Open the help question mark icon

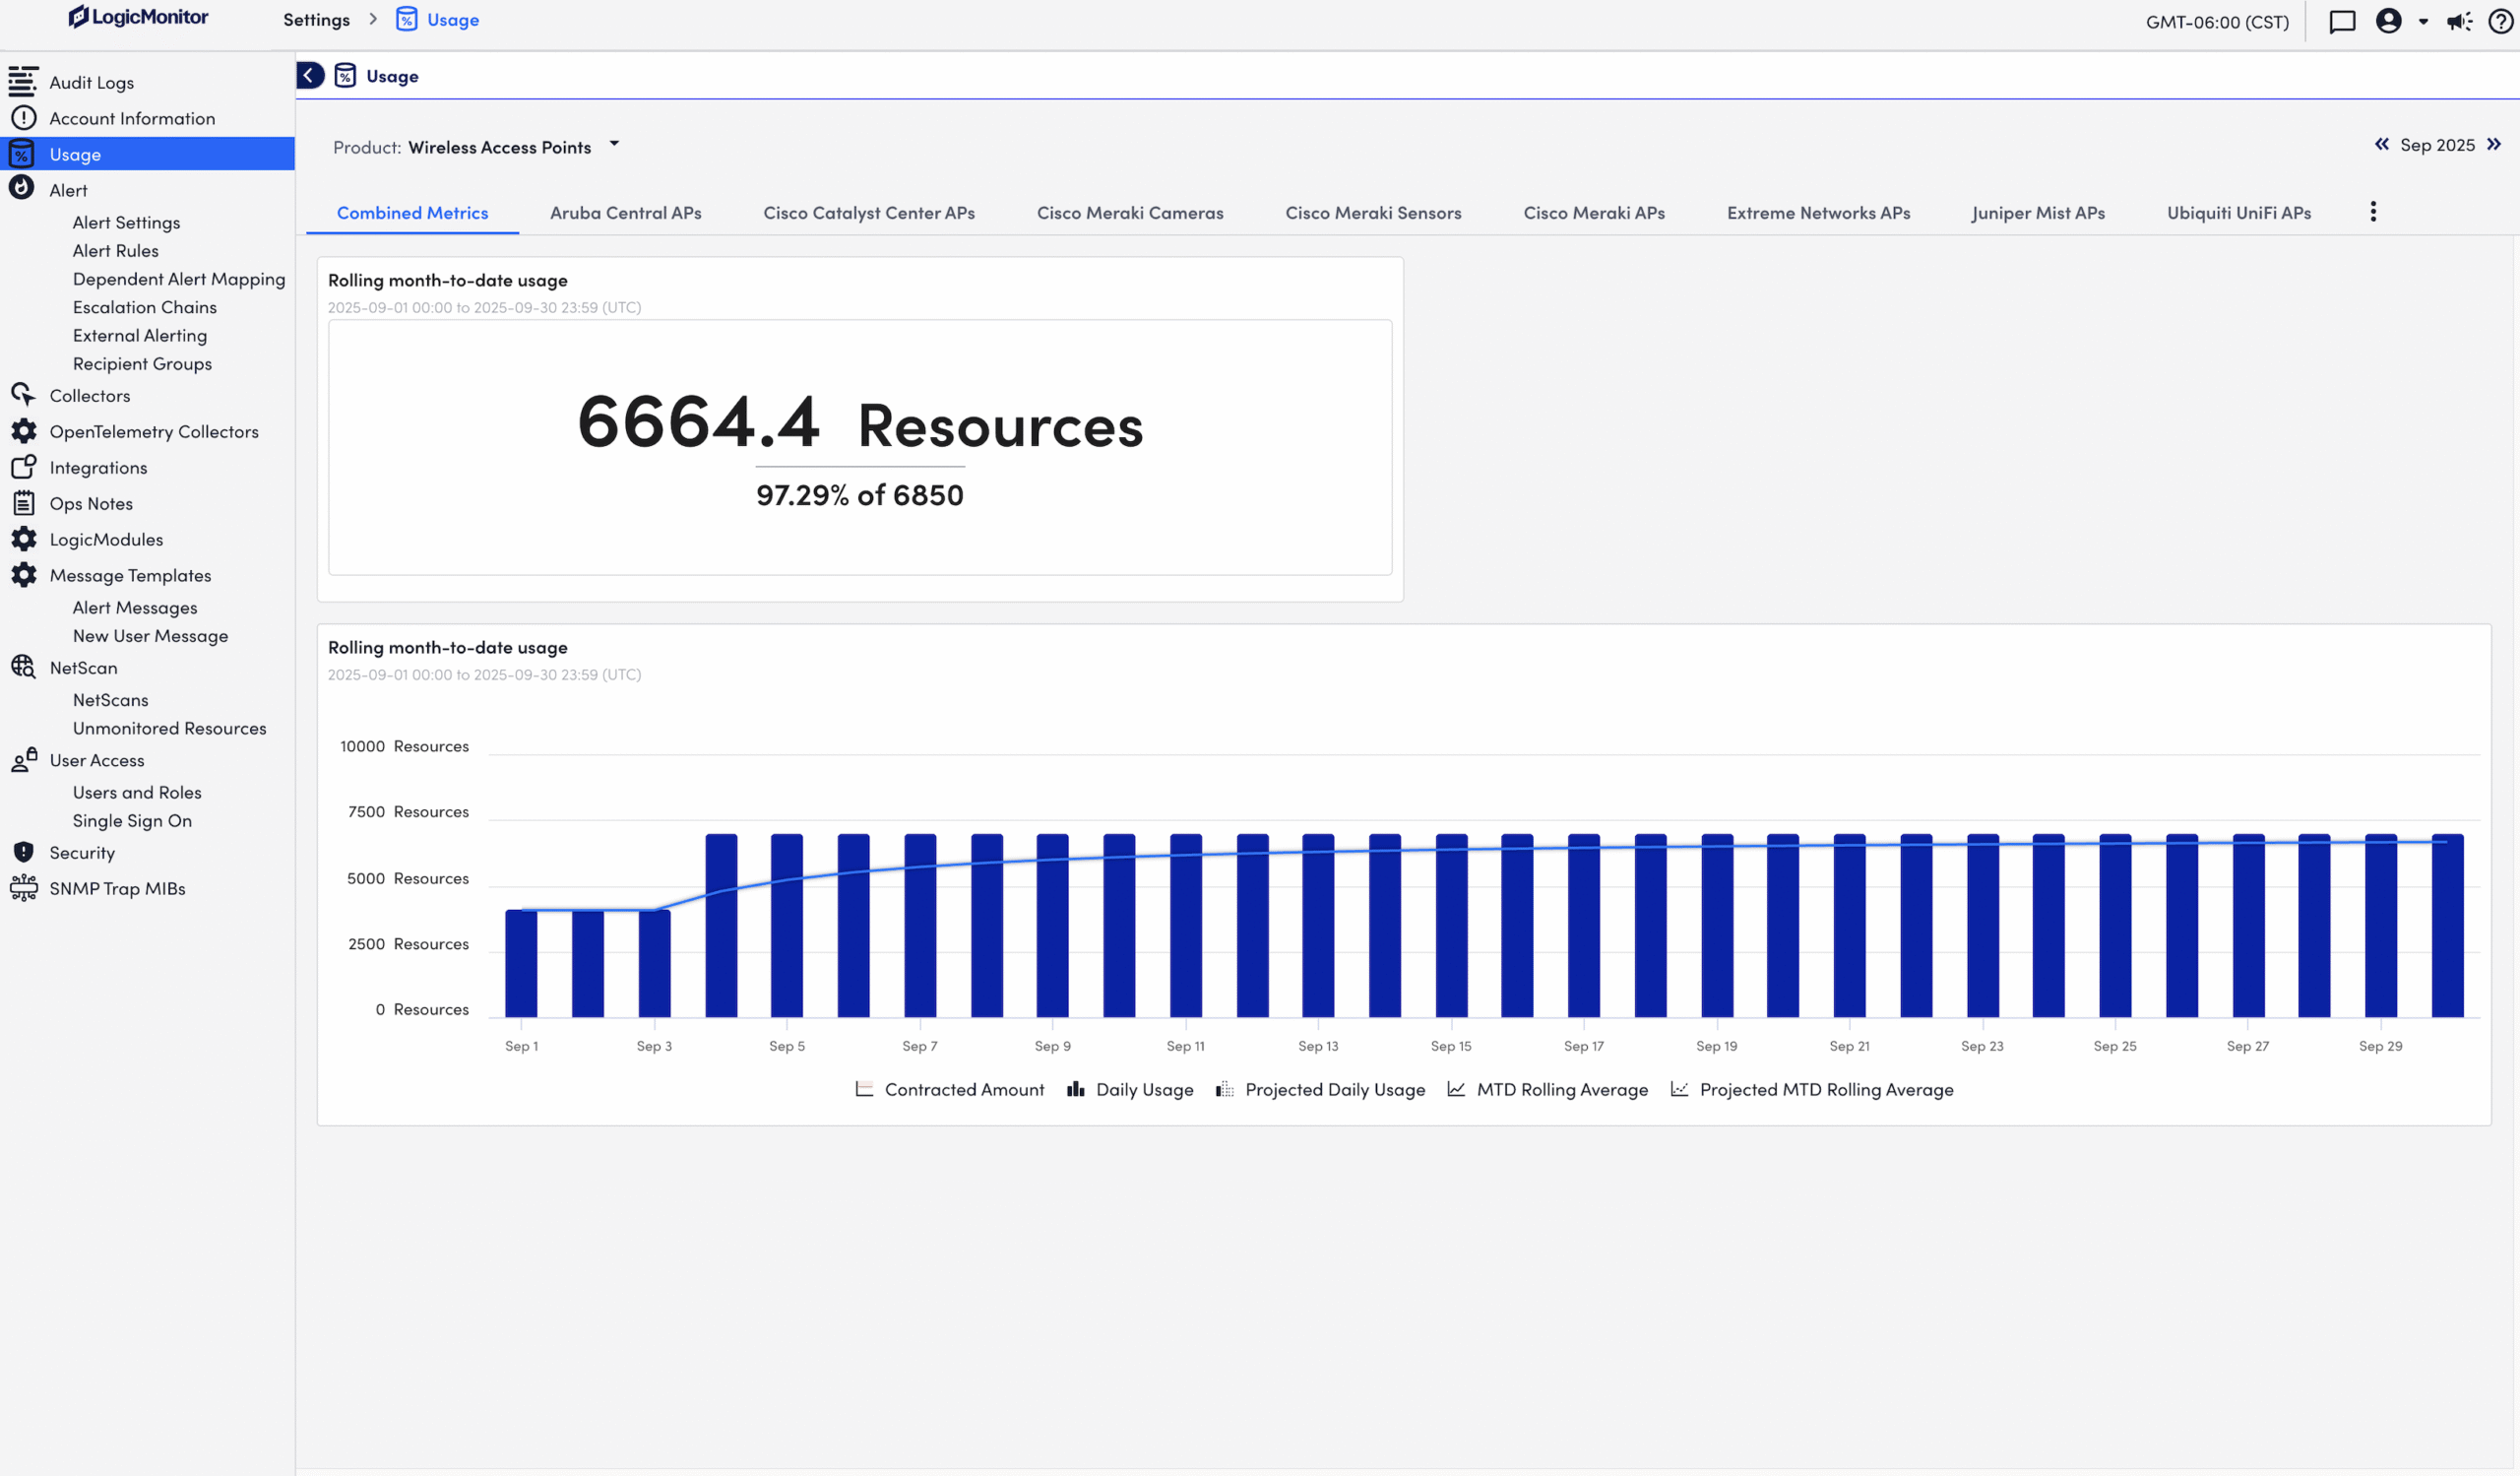pyautogui.click(x=2499, y=22)
